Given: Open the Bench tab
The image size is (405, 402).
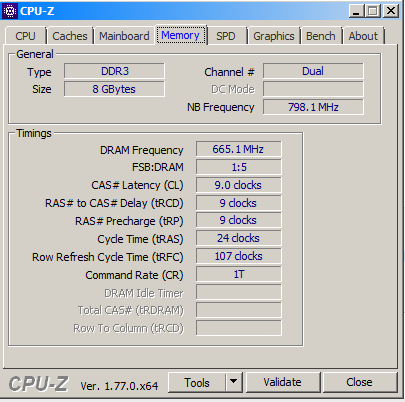Looking at the screenshot, I should pyautogui.click(x=321, y=36).
